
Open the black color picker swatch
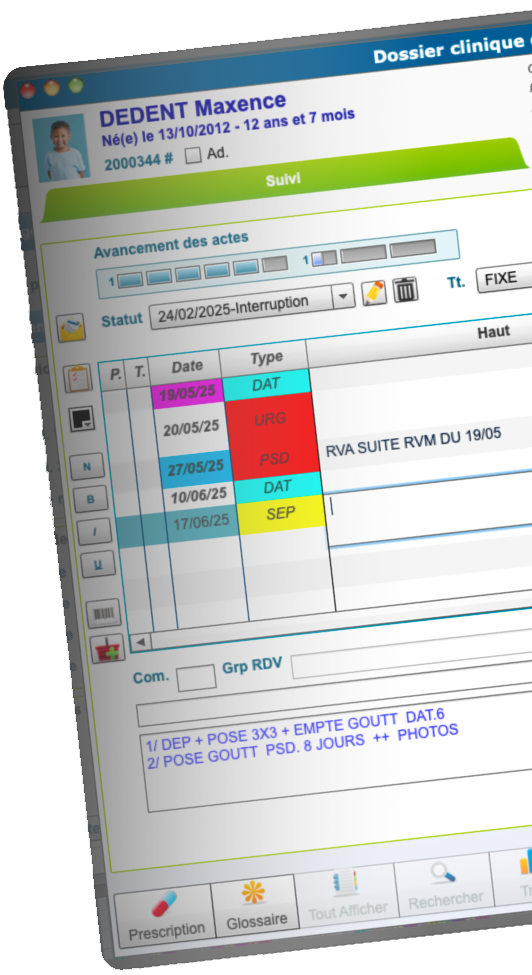[81, 418]
